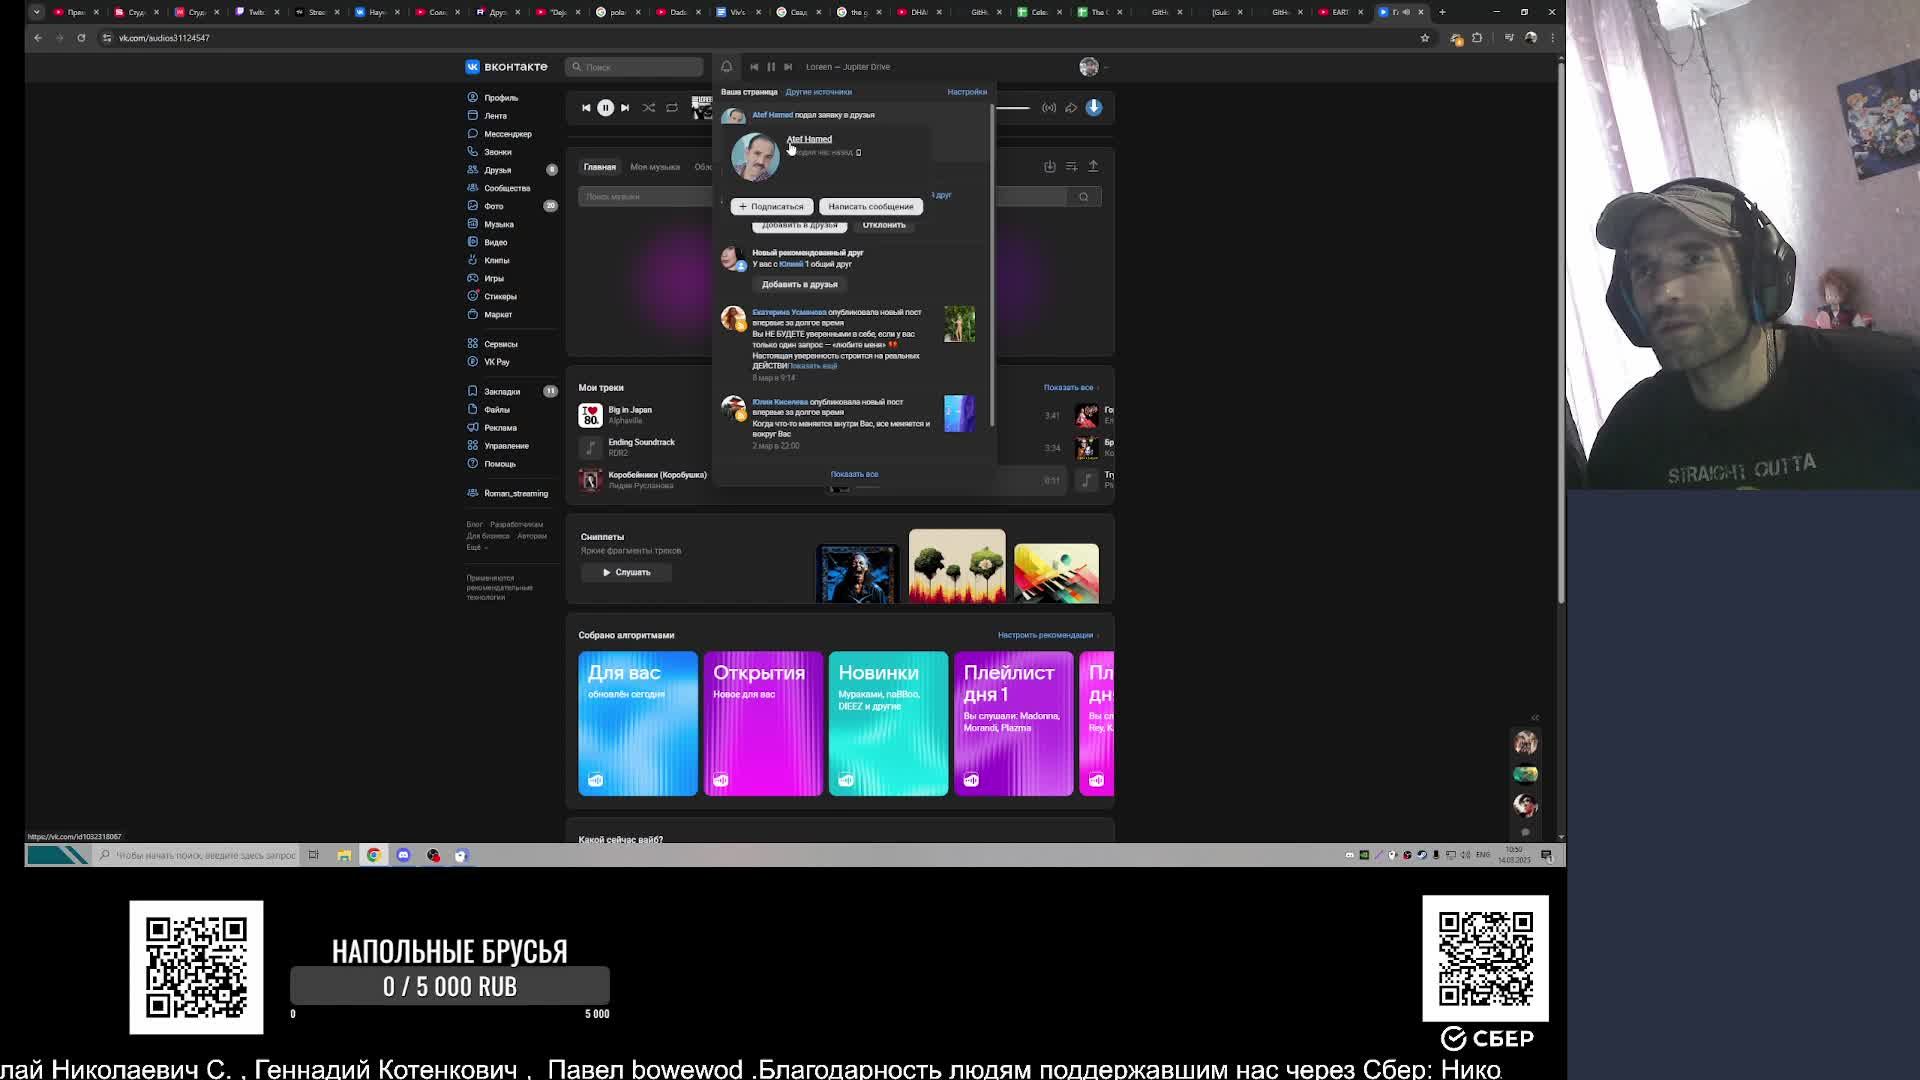The height and width of the screenshot is (1080, 1920).
Task: Click the upload track arrow icon
Action: click(1093, 167)
